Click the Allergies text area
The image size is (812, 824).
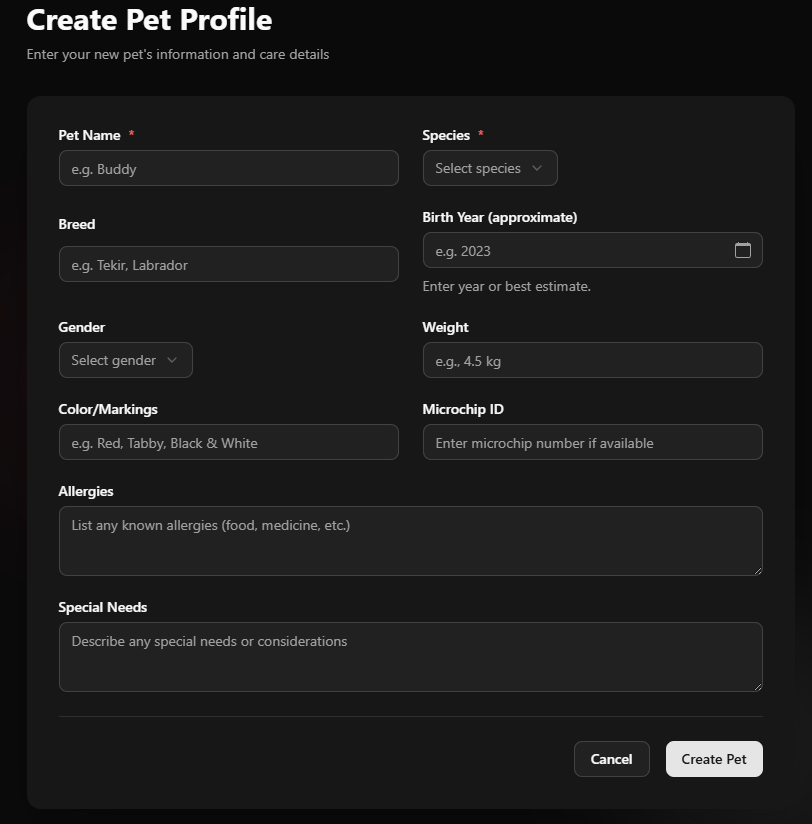[x=410, y=541]
